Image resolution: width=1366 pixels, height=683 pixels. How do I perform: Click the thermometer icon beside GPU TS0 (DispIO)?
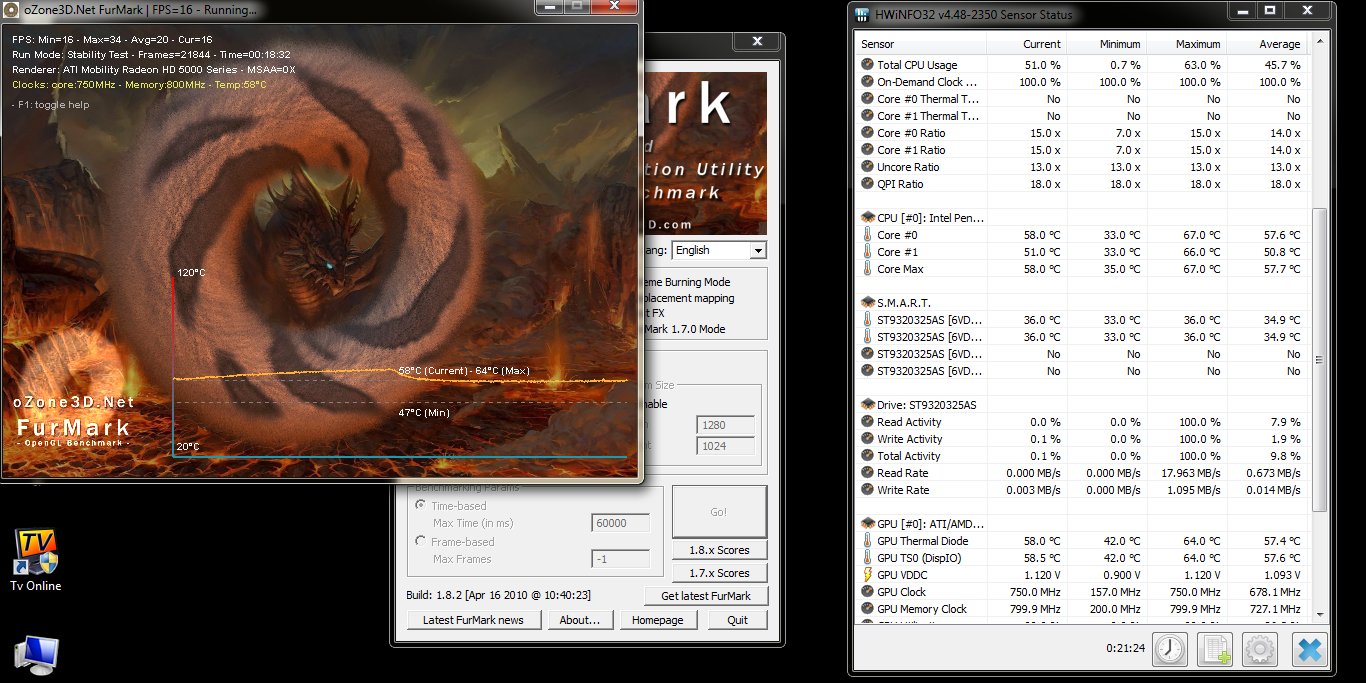(867, 558)
